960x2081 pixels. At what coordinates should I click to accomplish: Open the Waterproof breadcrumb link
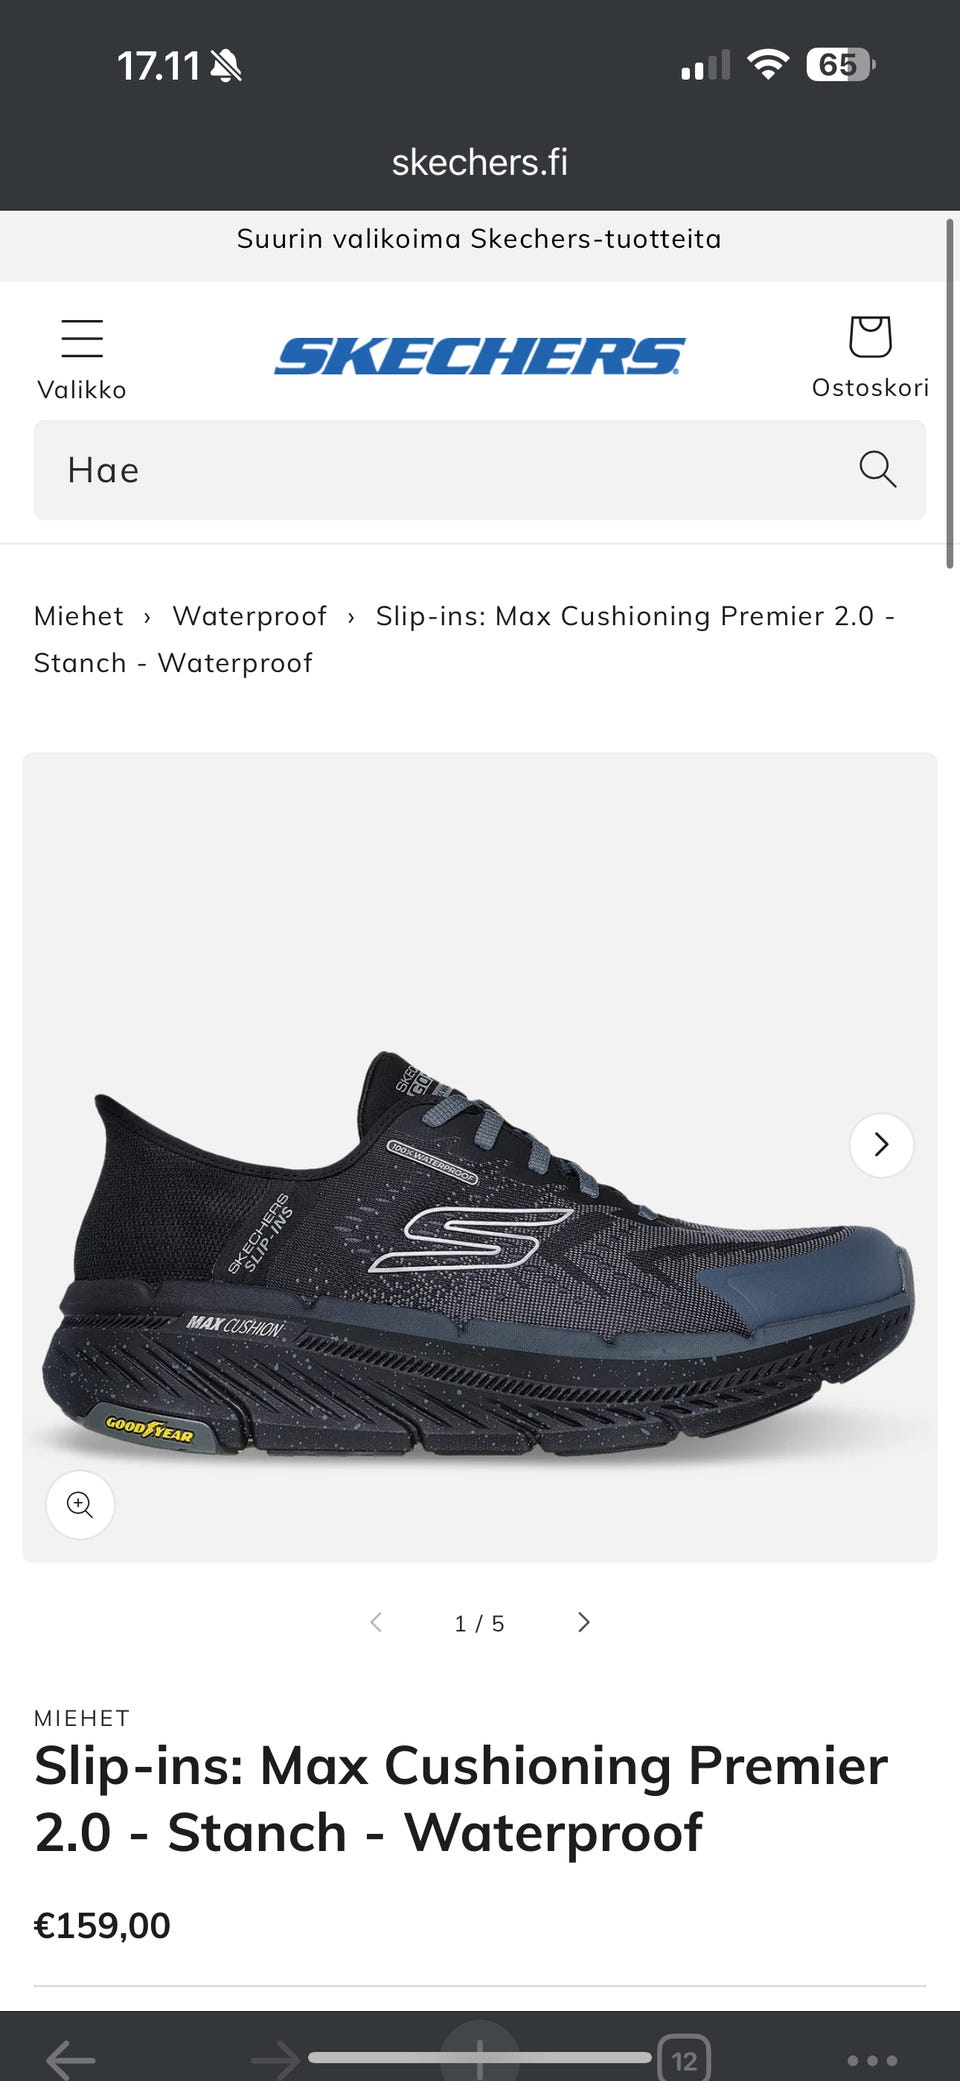[x=249, y=616]
